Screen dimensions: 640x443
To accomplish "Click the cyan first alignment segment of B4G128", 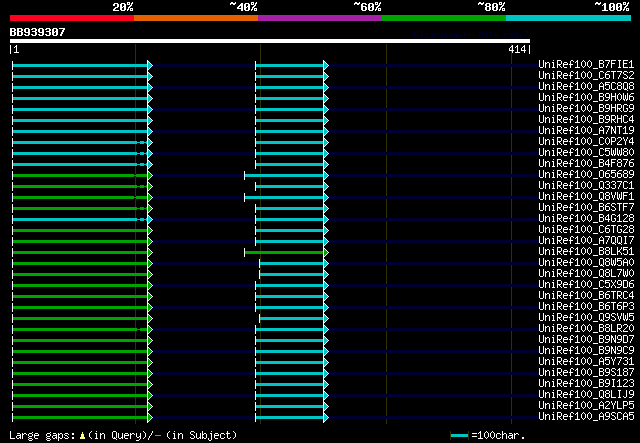I will coord(81,220).
